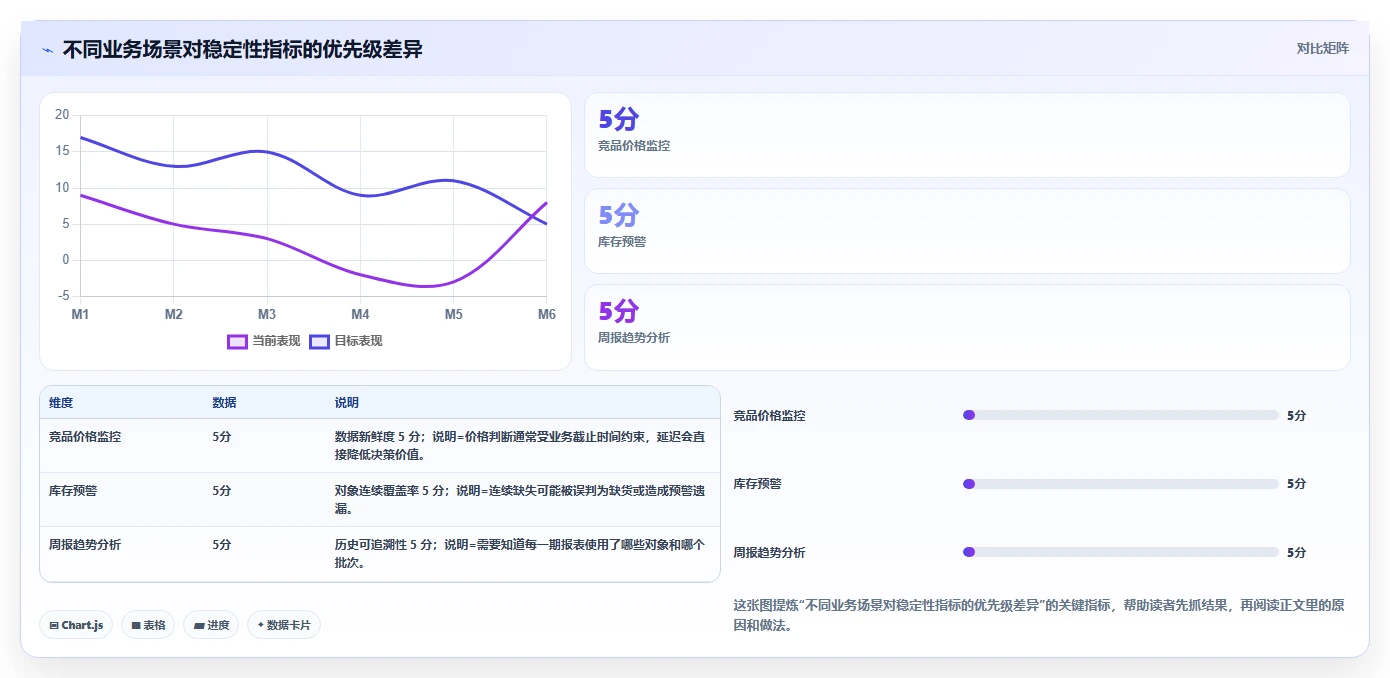The image size is (1390, 678).
Task: Click the 数据新鲜度 description cell
Action: (521, 446)
